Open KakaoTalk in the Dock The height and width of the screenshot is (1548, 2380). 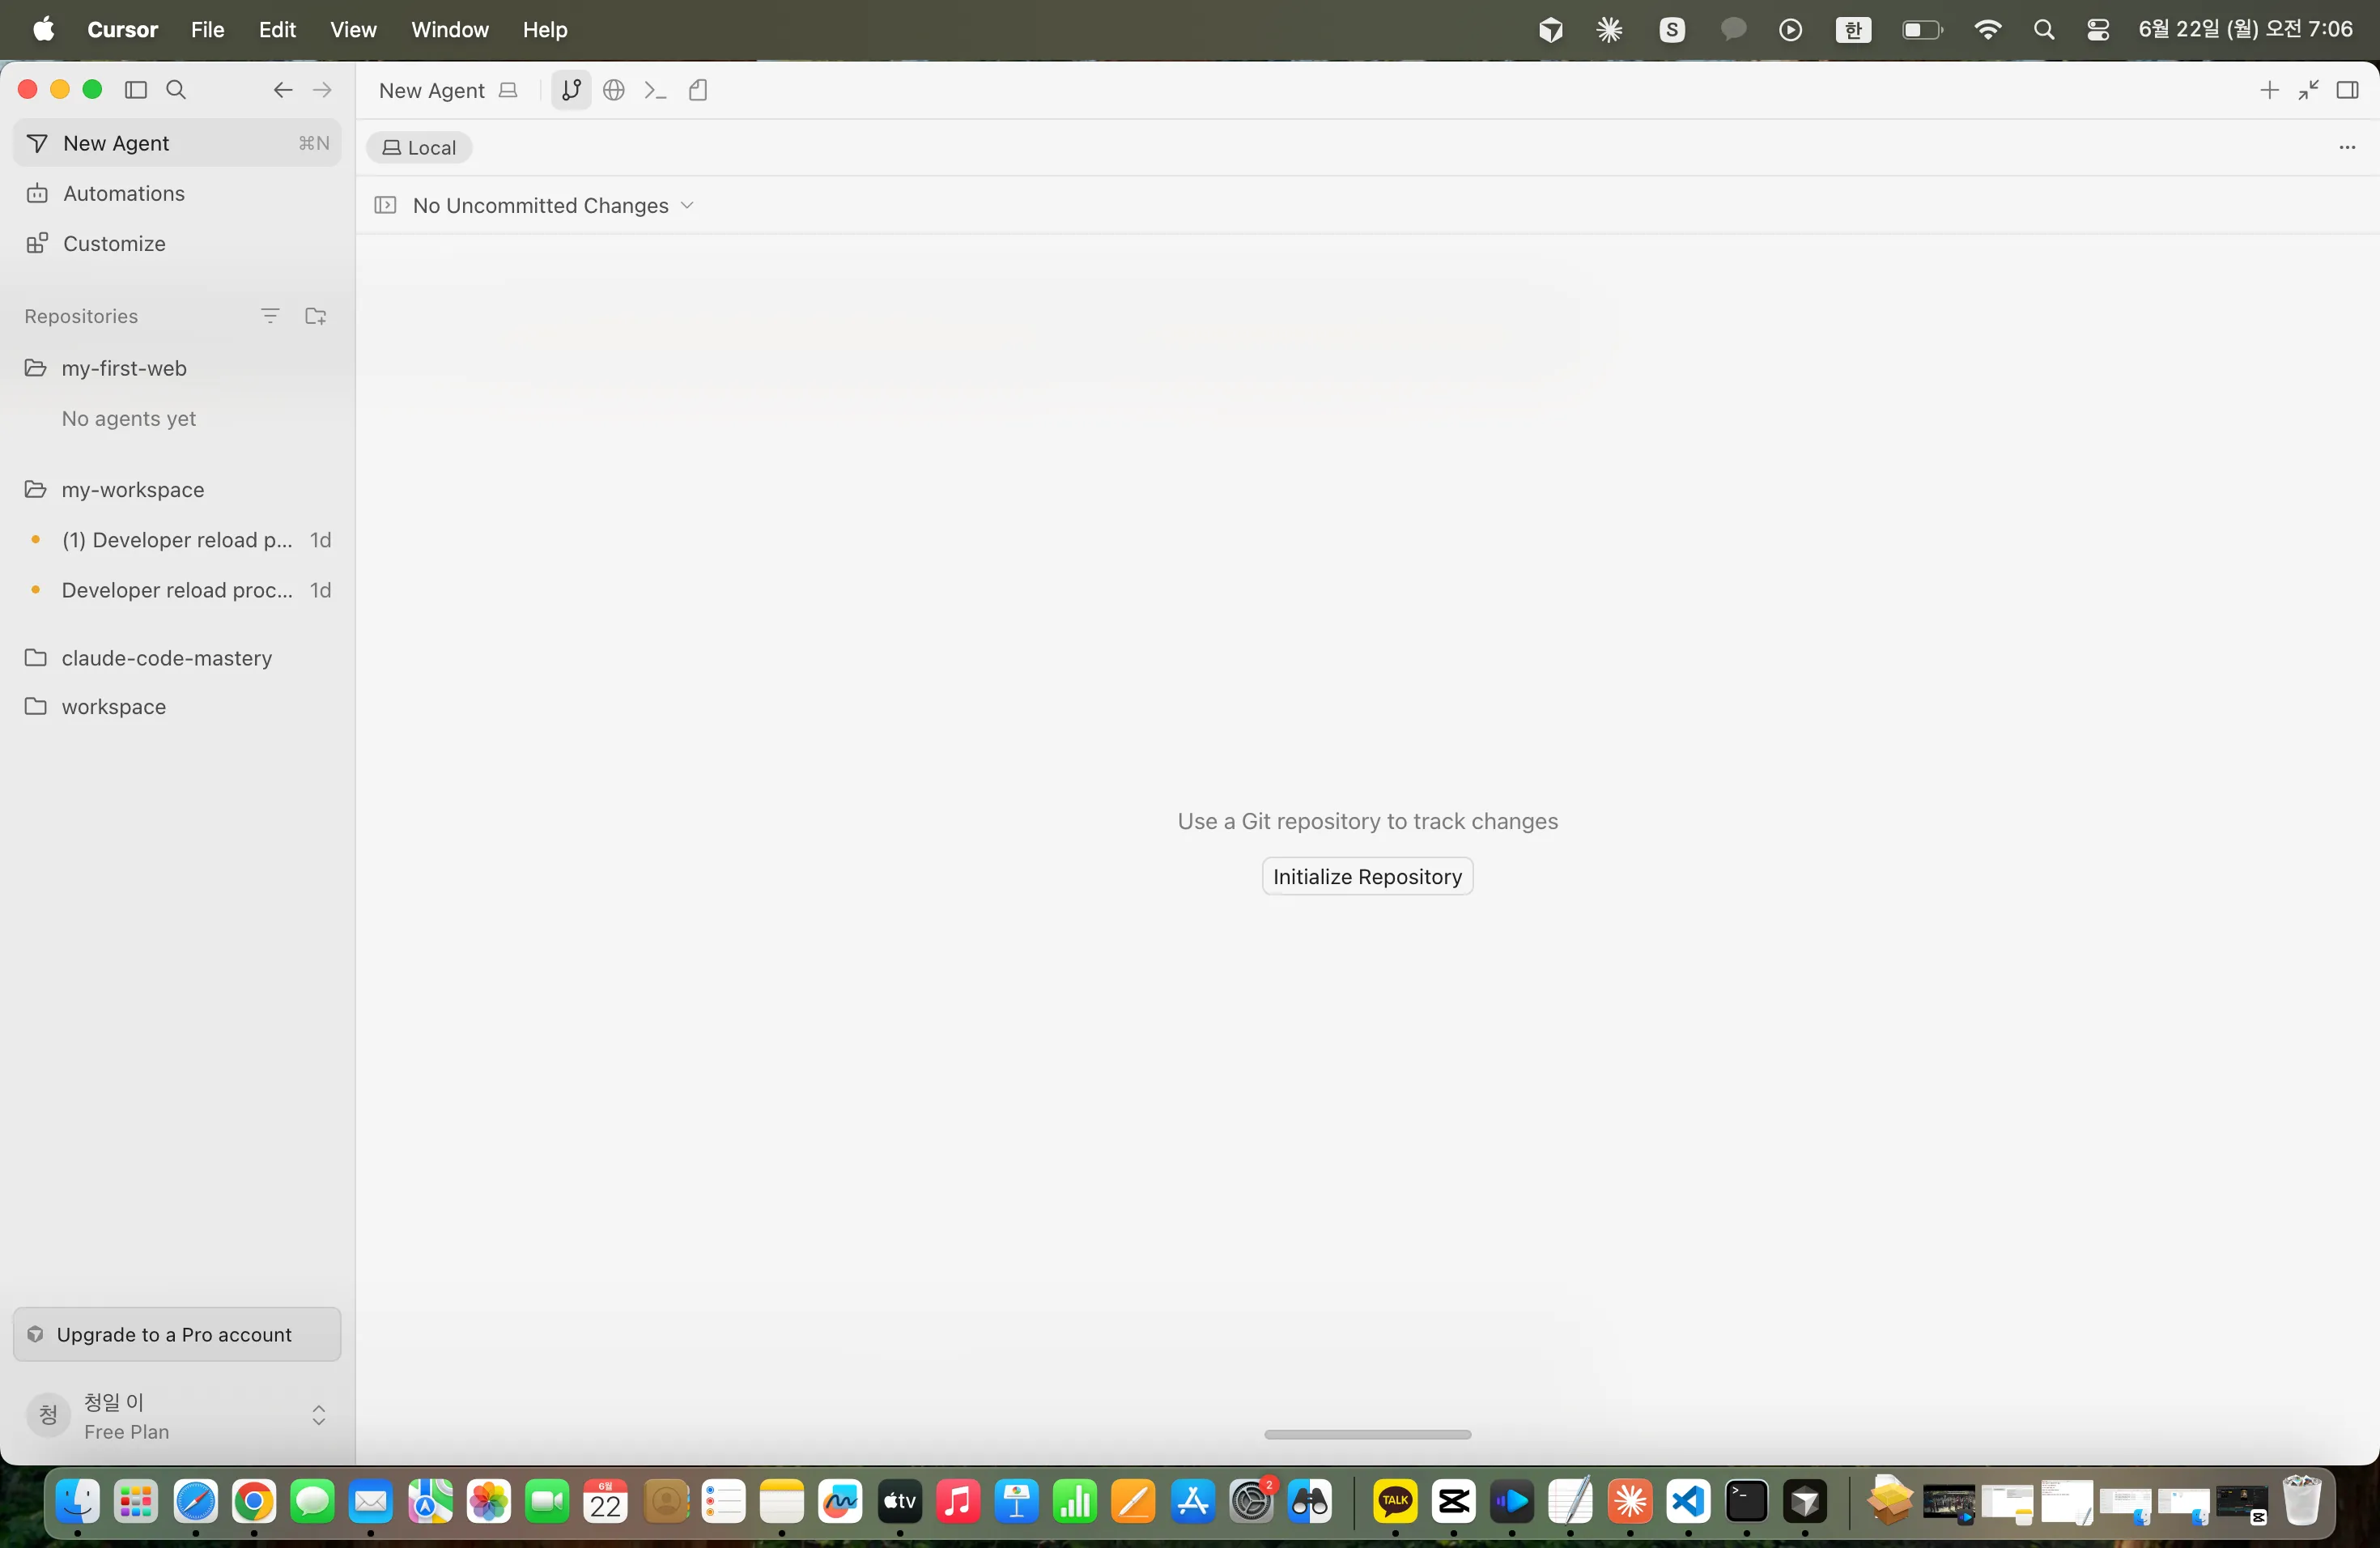click(x=1395, y=1501)
